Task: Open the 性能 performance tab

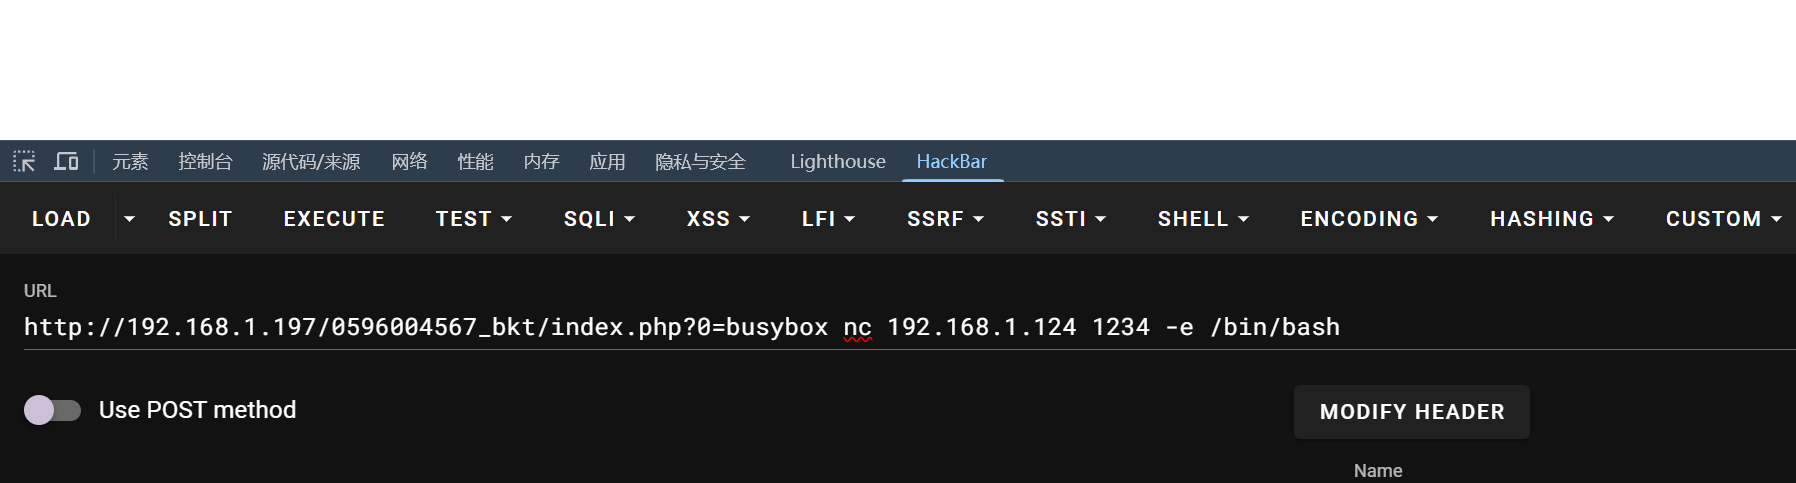Action: [475, 161]
